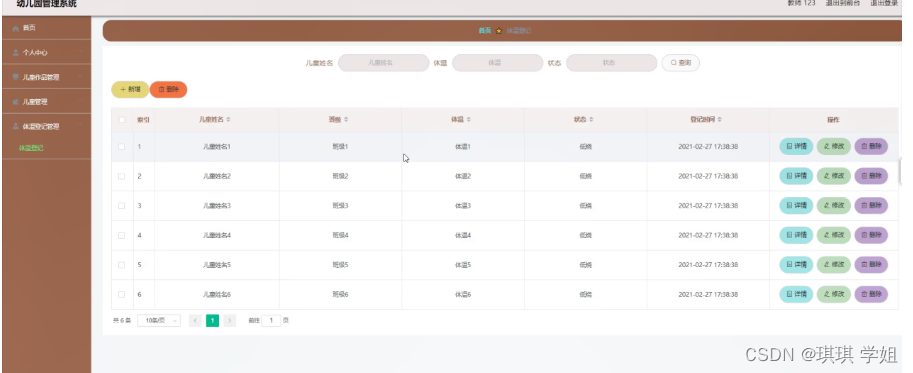Open 详情 for row 儿童姓名6
This screenshot has width=913, height=373.
[x=796, y=294]
